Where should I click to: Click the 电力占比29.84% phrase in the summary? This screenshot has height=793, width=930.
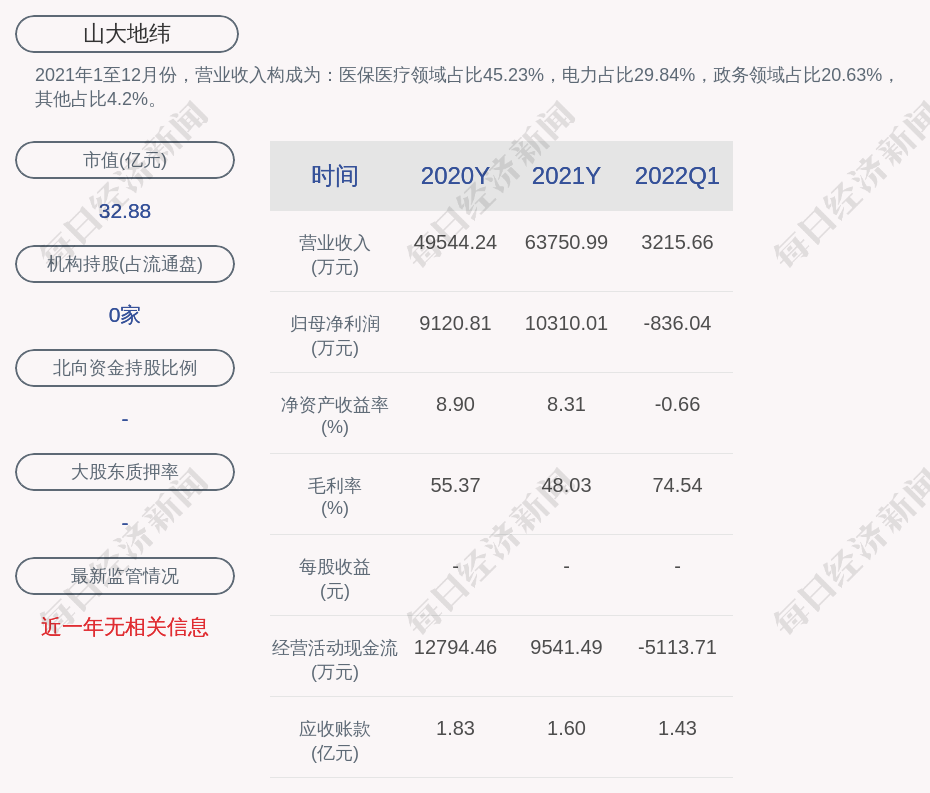coord(629,75)
